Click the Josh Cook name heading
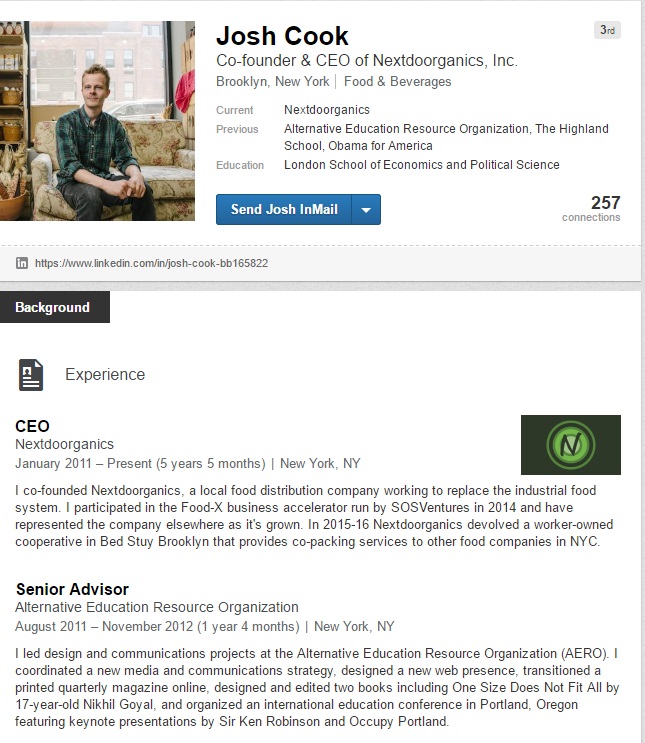Screen dimensions: 645x743 [282, 37]
